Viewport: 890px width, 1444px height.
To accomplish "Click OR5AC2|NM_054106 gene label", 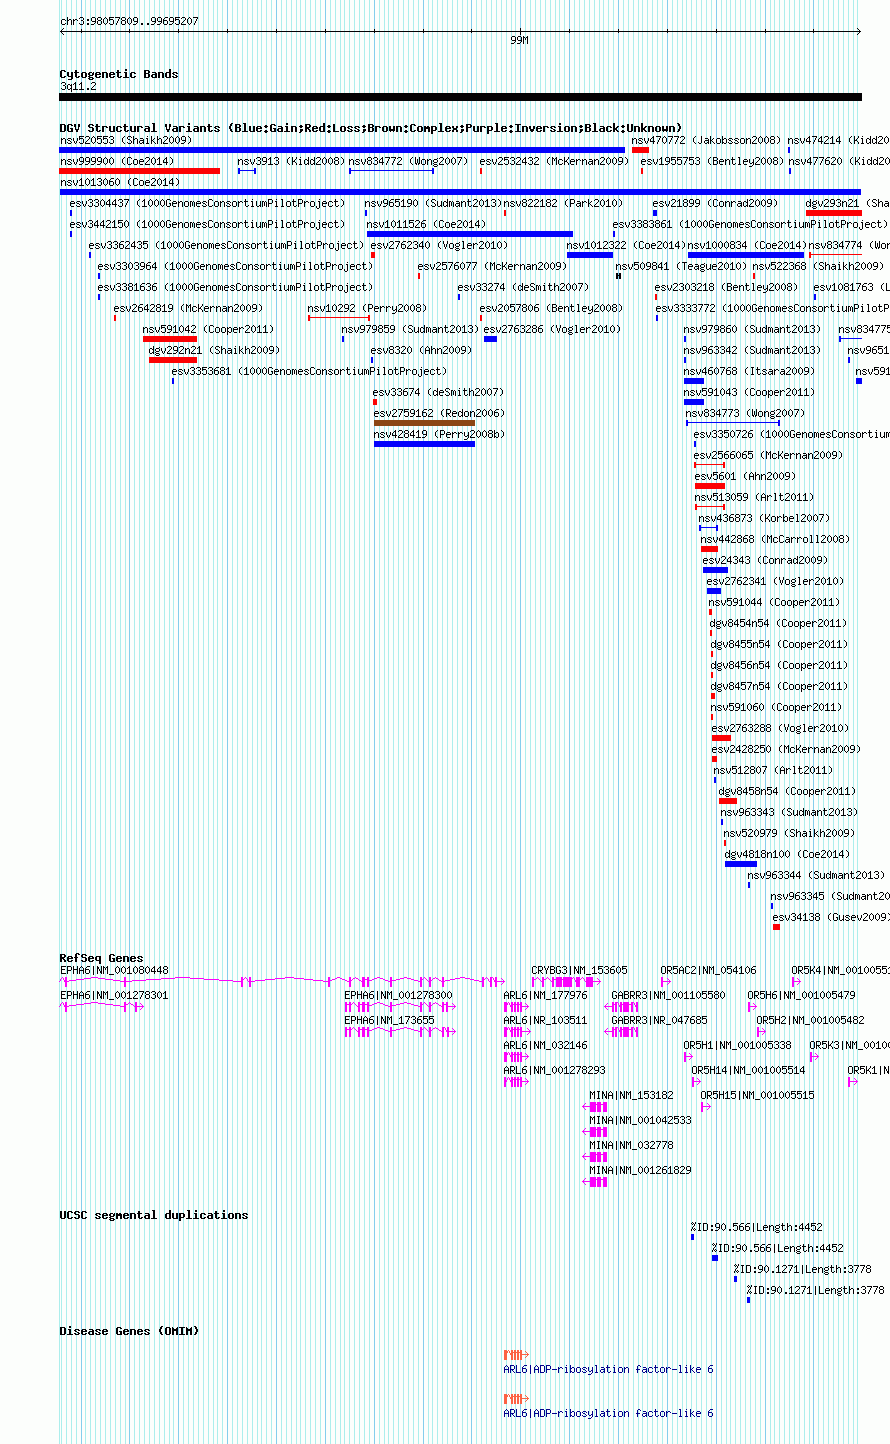I will [x=708, y=970].
